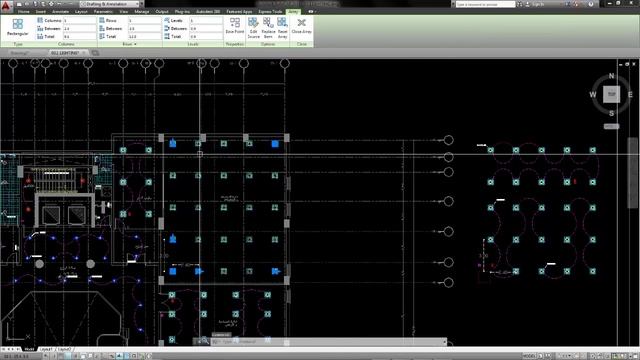Close the 002 LIGHTING file tab
This screenshot has height=360, width=640.
(84, 53)
